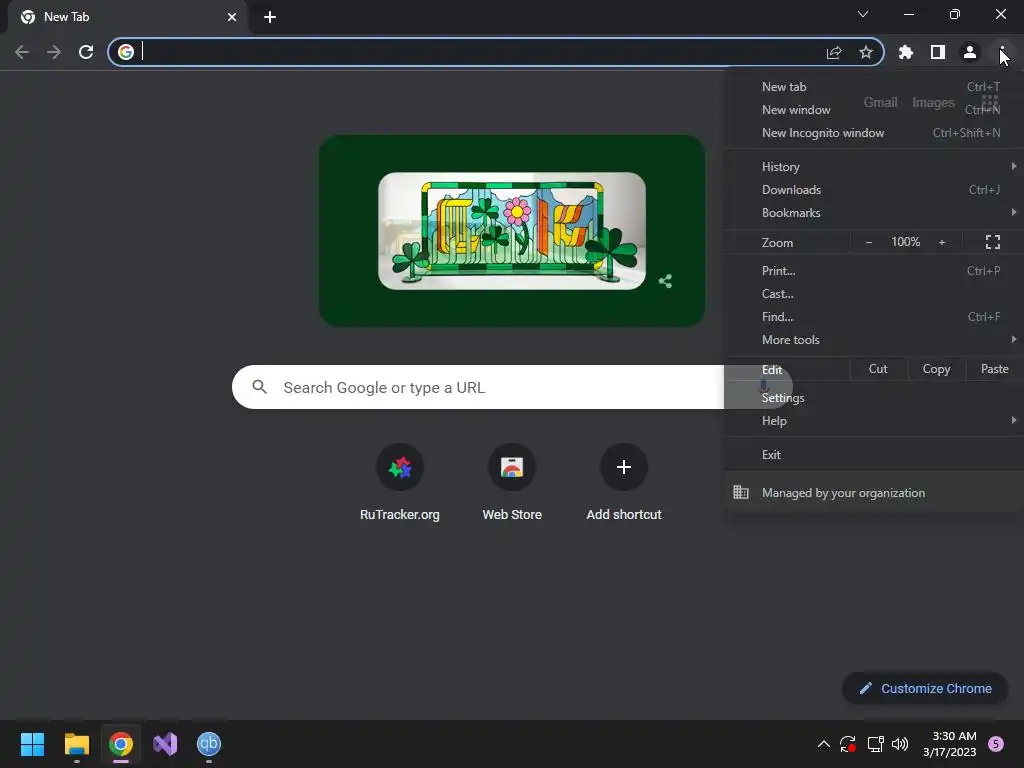The image size is (1024, 768).
Task: Open the RuTracker.org shortcut
Action: (x=400, y=483)
